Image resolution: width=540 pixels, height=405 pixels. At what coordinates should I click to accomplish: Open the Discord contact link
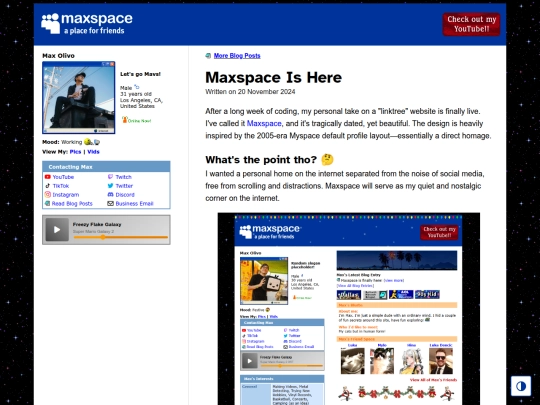[x=125, y=195]
